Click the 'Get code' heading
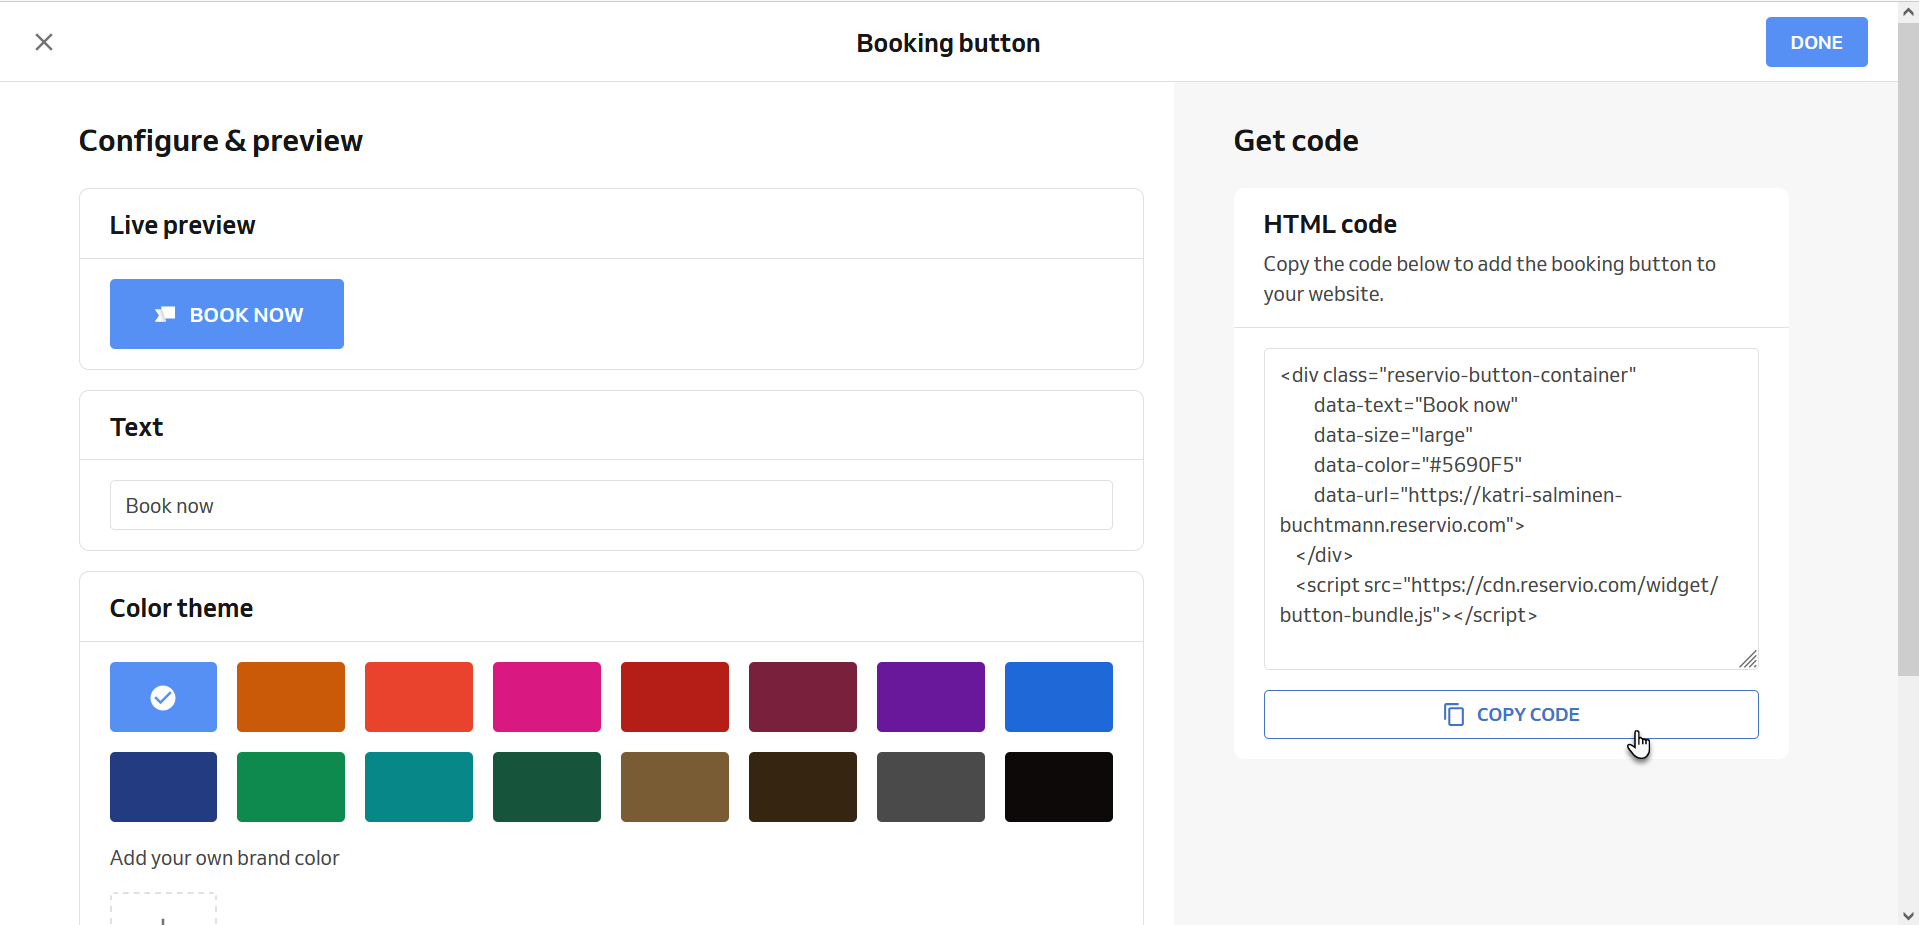The width and height of the screenshot is (1919, 925). 1296,141
